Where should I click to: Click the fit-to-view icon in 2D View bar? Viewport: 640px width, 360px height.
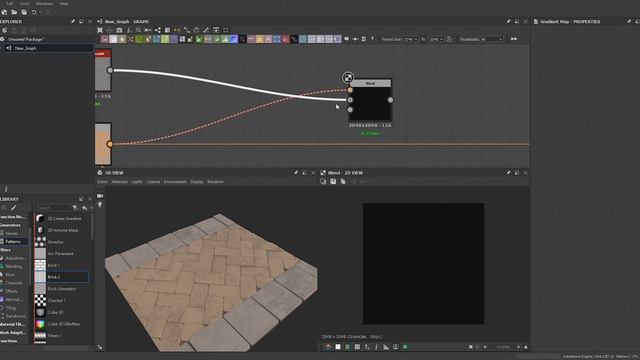tap(471, 347)
